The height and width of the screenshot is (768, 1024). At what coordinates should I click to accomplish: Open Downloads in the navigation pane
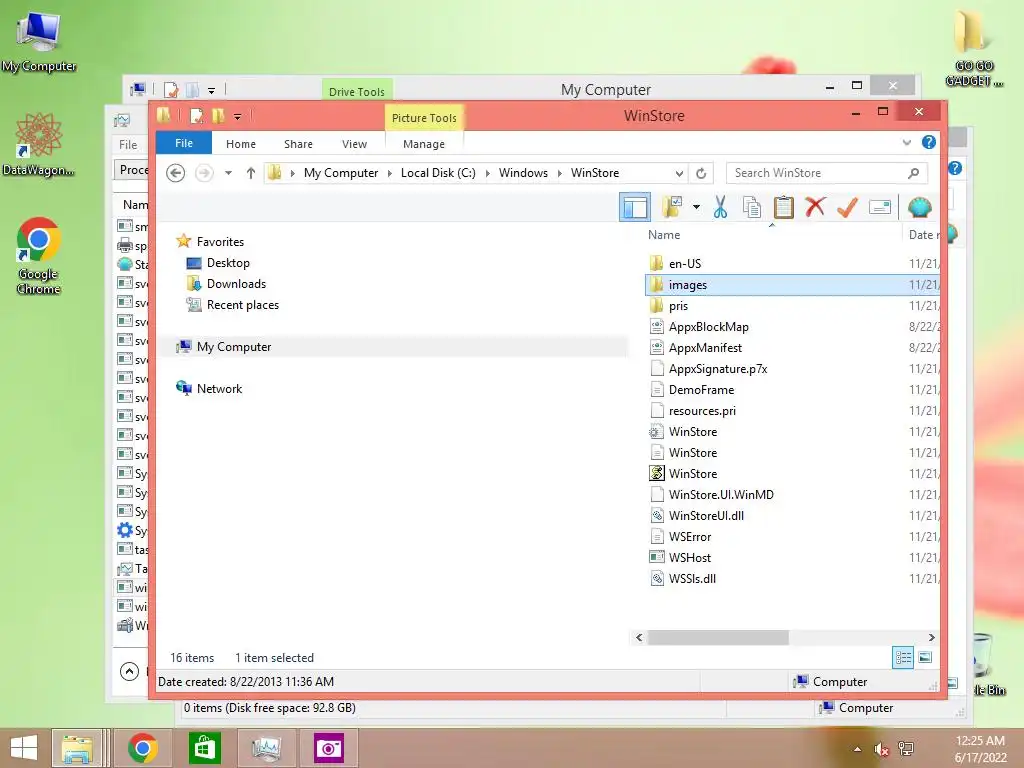click(236, 283)
